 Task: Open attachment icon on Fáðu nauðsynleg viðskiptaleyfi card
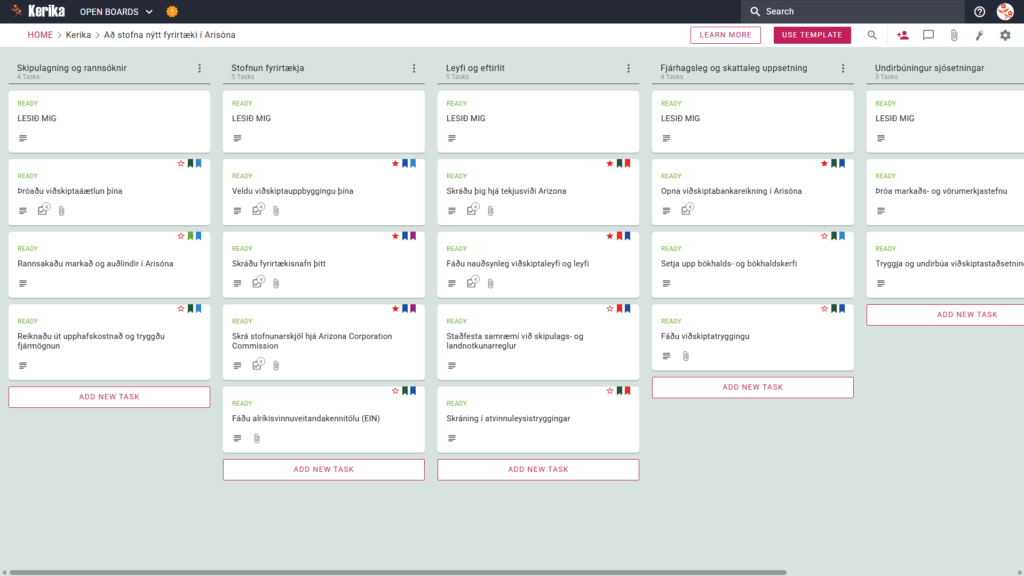490,283
